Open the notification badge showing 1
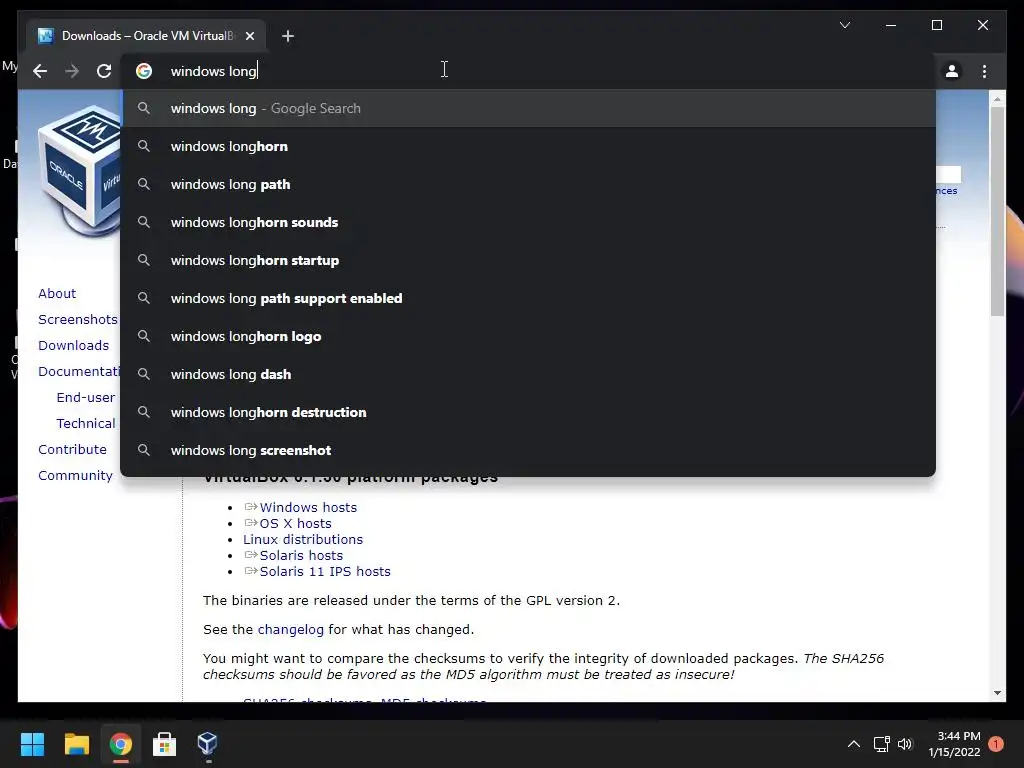Image resolution: width=1024 pixels, height=768 pixels. (996, 744)
